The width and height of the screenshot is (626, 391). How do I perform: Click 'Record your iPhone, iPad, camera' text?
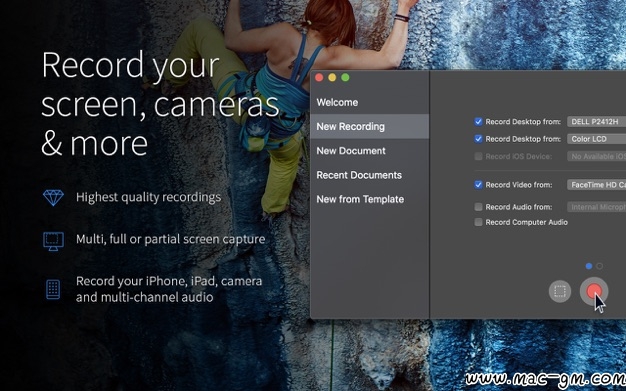(x=169, y=281)
